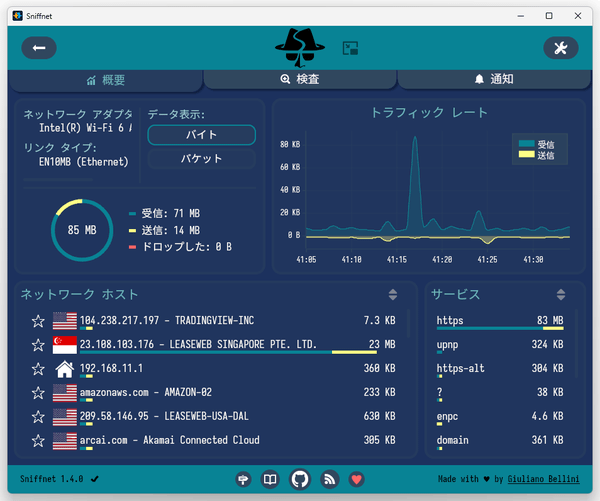Click the 受信 legend color swatch
The image size is (600, 501).
click(527, 144)
